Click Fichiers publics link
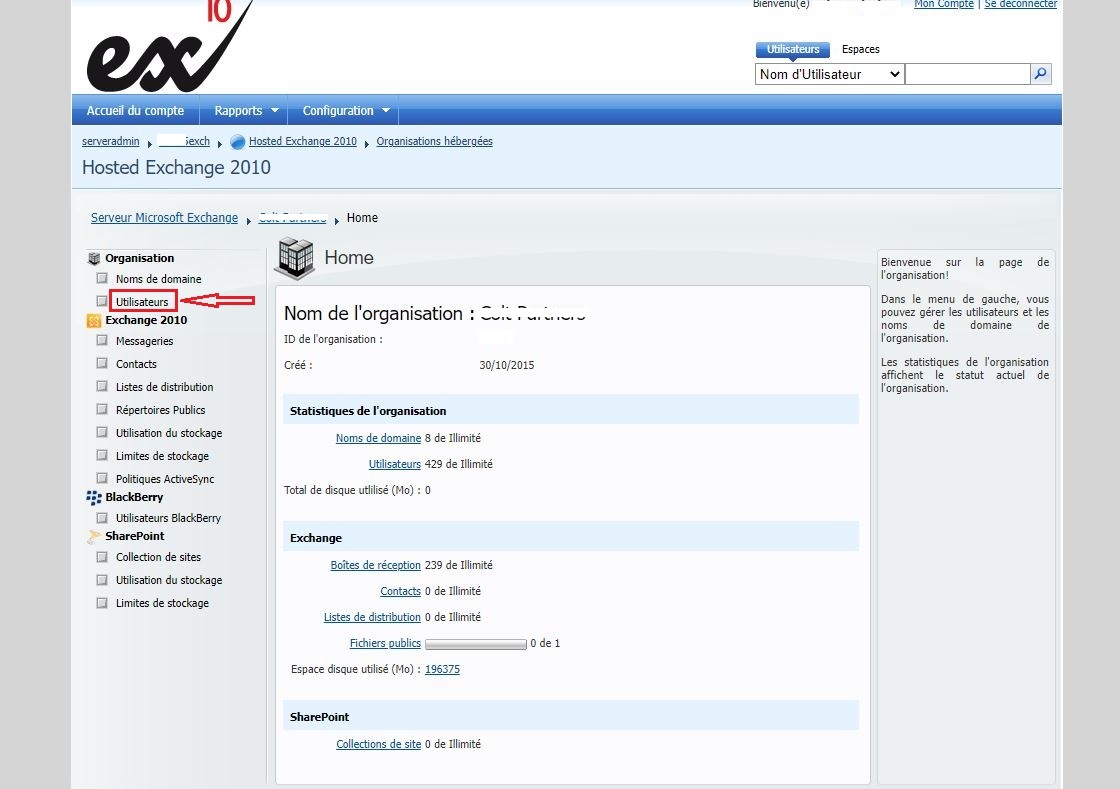Screen dimensions: 1120x789 [385, 643]
